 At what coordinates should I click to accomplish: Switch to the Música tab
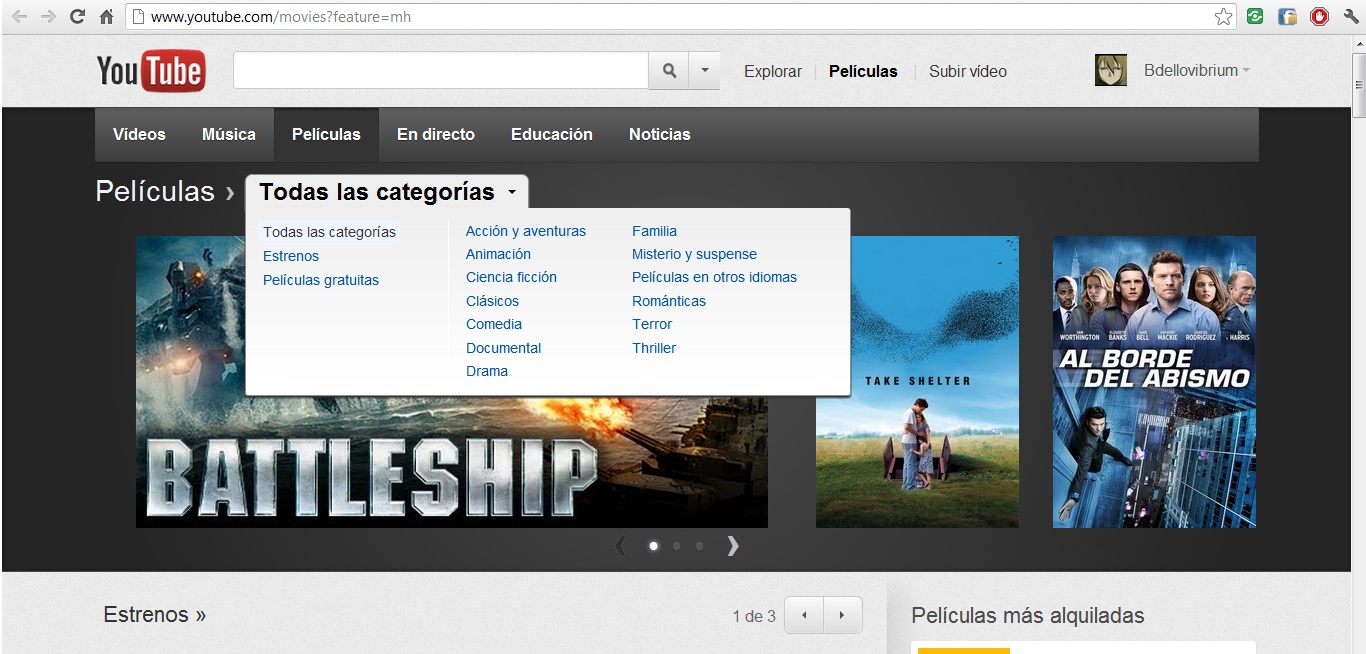(x=228, y=133)
